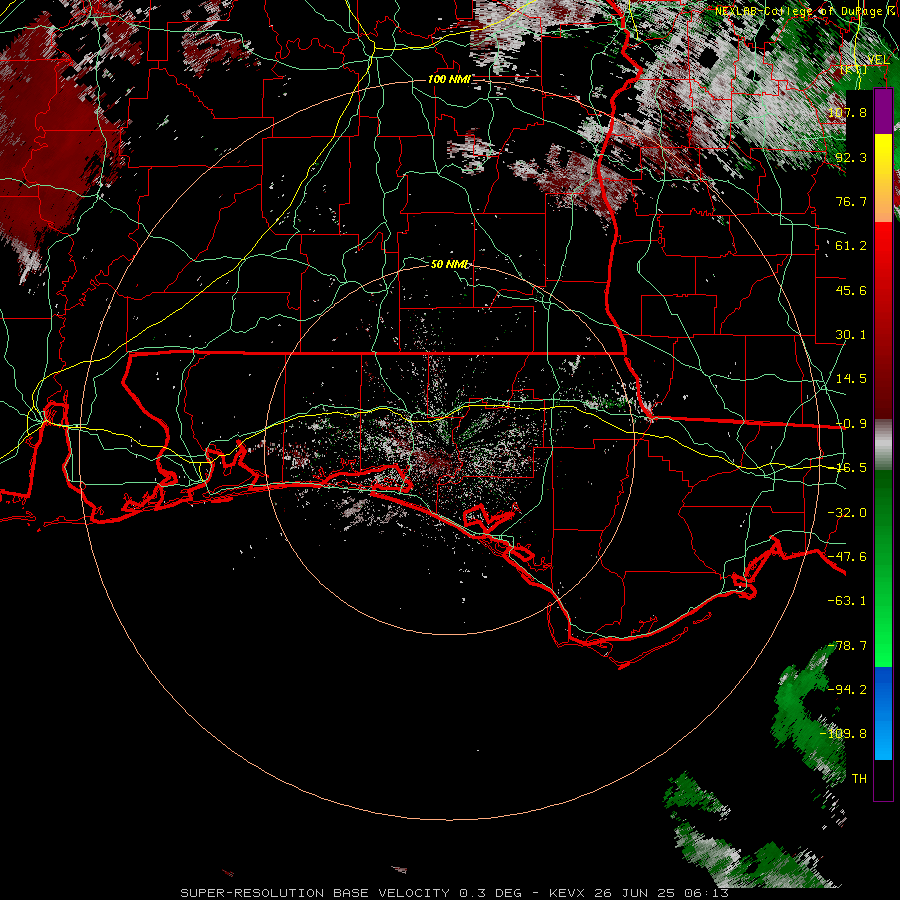Select the 76.7 velocity scale label

click(851, 201)
